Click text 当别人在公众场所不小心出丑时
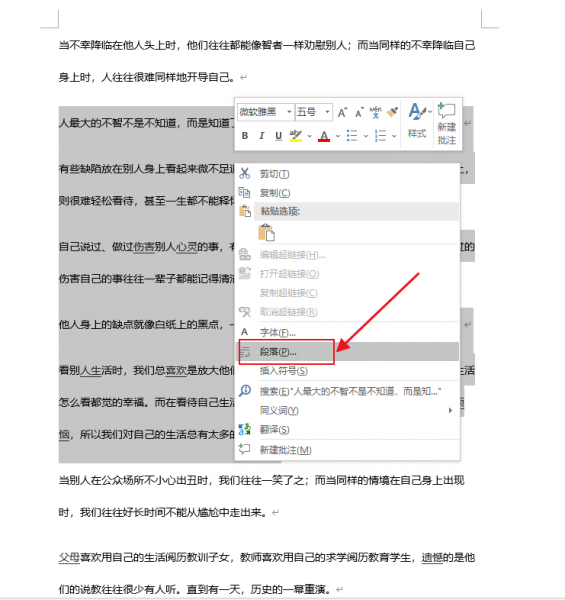This screenshot has width=565, height=600. [x=133, y=481]
